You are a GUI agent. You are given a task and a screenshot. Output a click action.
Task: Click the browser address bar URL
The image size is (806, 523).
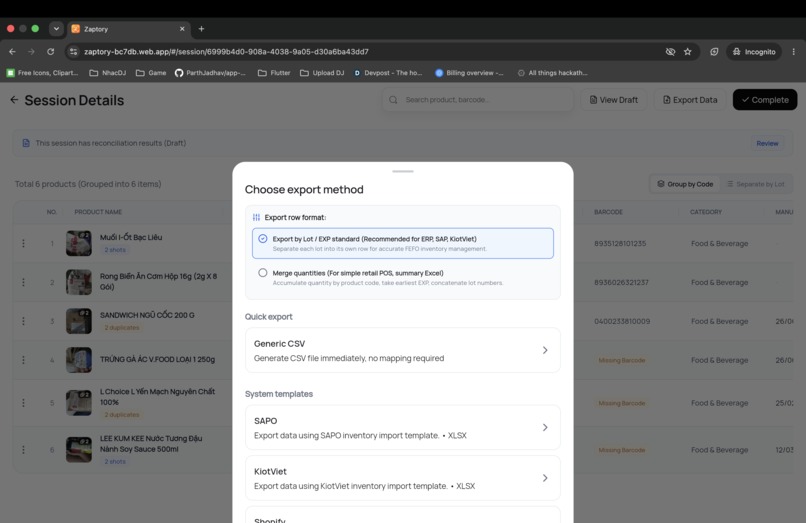pyautogui.click(x=226, y=51)
